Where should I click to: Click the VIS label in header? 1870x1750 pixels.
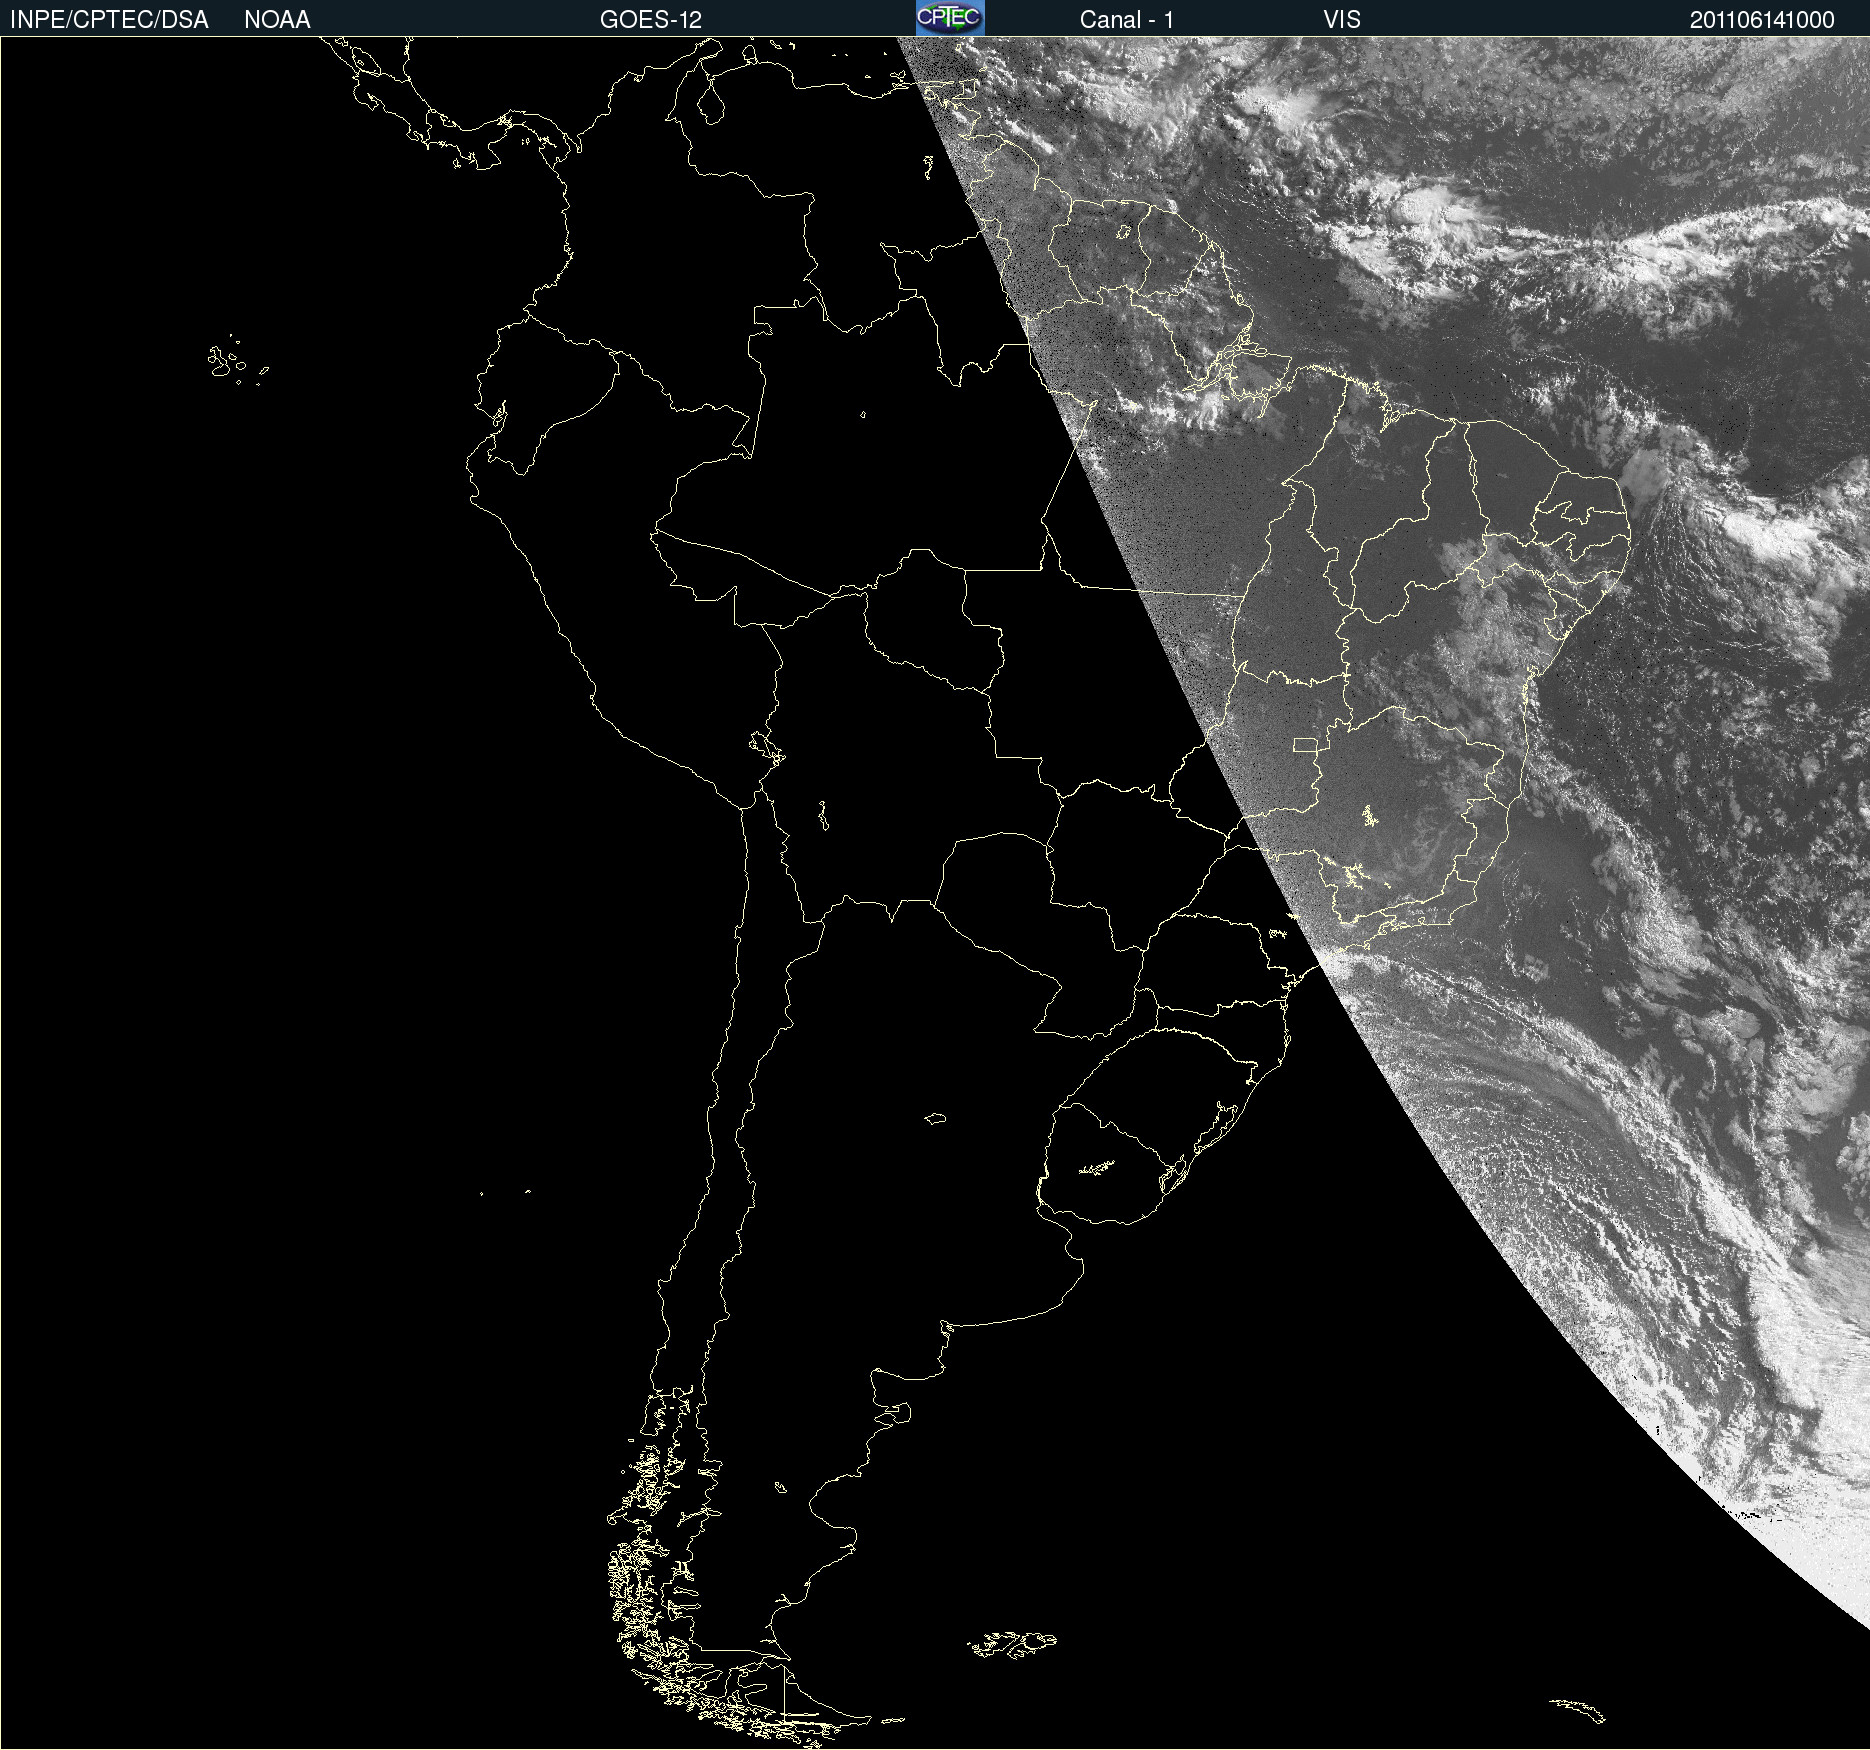click(x=1342, y=20)
